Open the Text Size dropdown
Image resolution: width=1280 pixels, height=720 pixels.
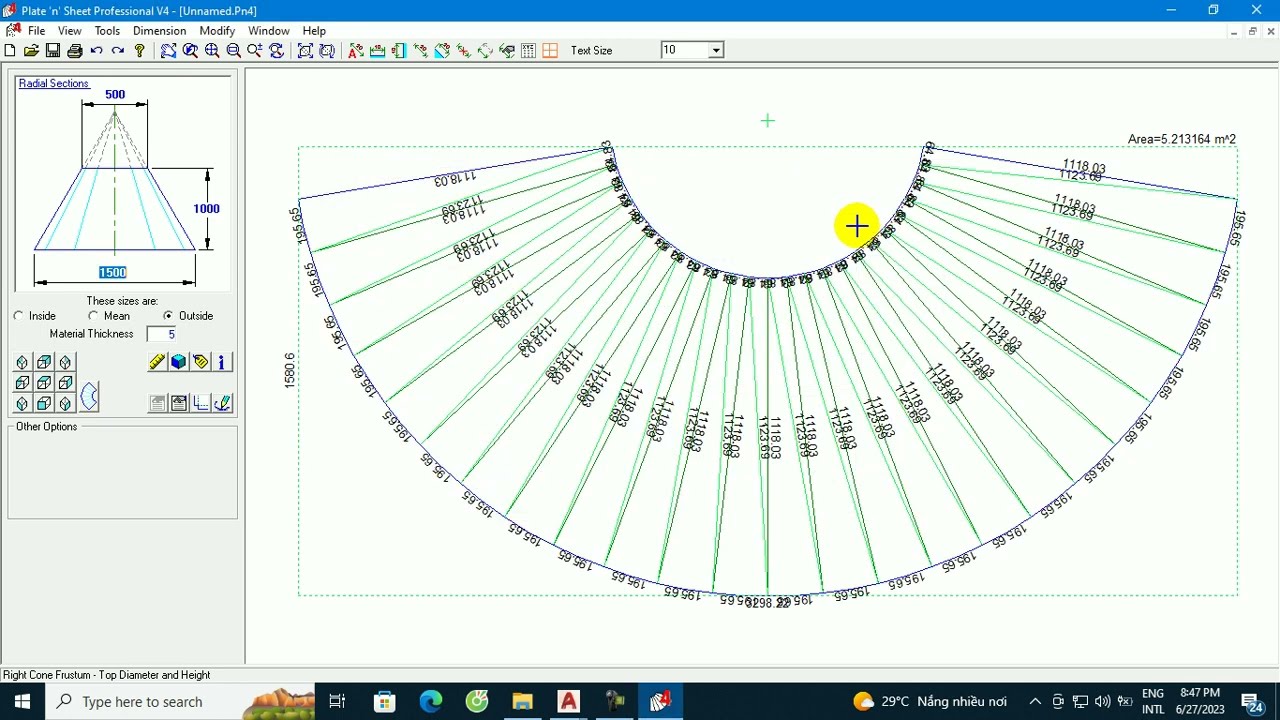pyautogui.click(x=716, y=50)
